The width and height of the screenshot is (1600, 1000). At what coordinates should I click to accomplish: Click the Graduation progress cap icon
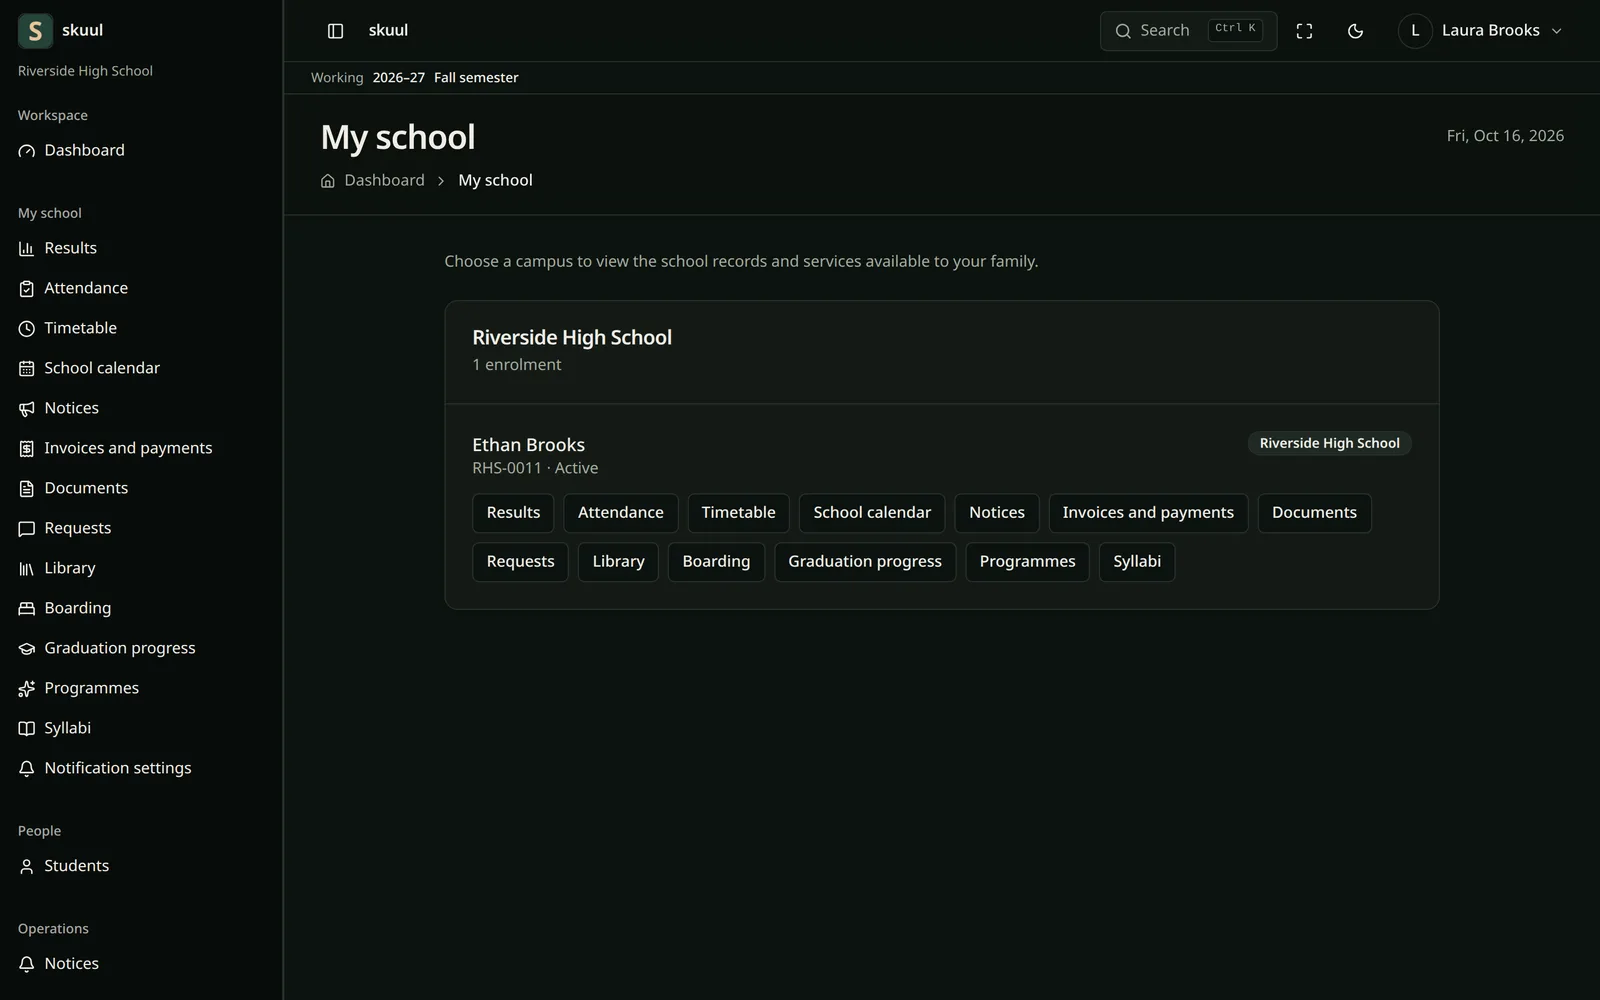27,649
